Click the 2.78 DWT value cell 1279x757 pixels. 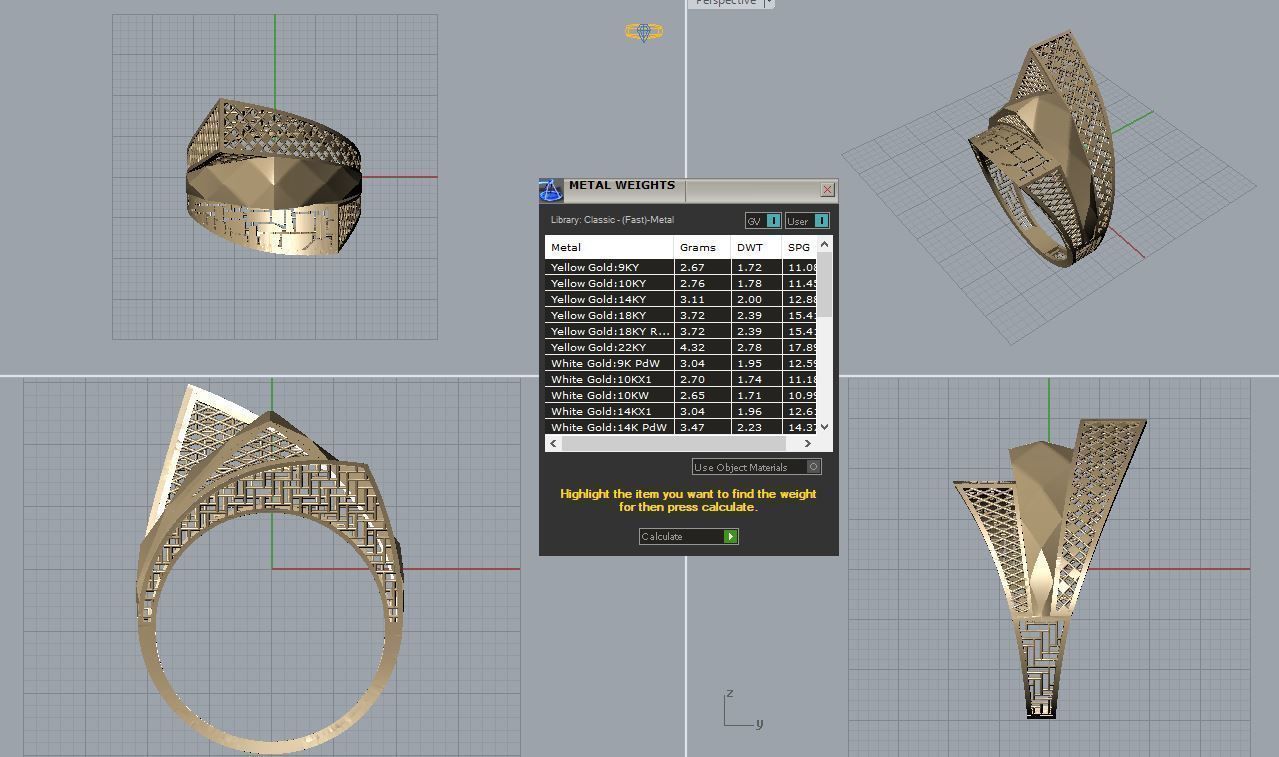[756, 347]
